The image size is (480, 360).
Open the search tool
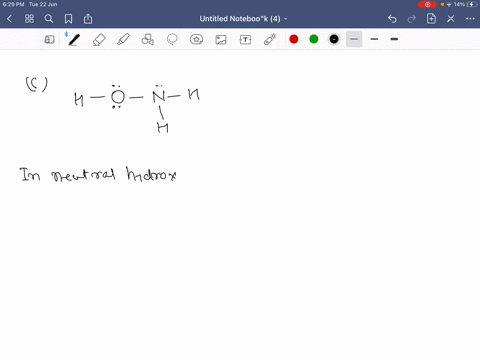(49, 19)
